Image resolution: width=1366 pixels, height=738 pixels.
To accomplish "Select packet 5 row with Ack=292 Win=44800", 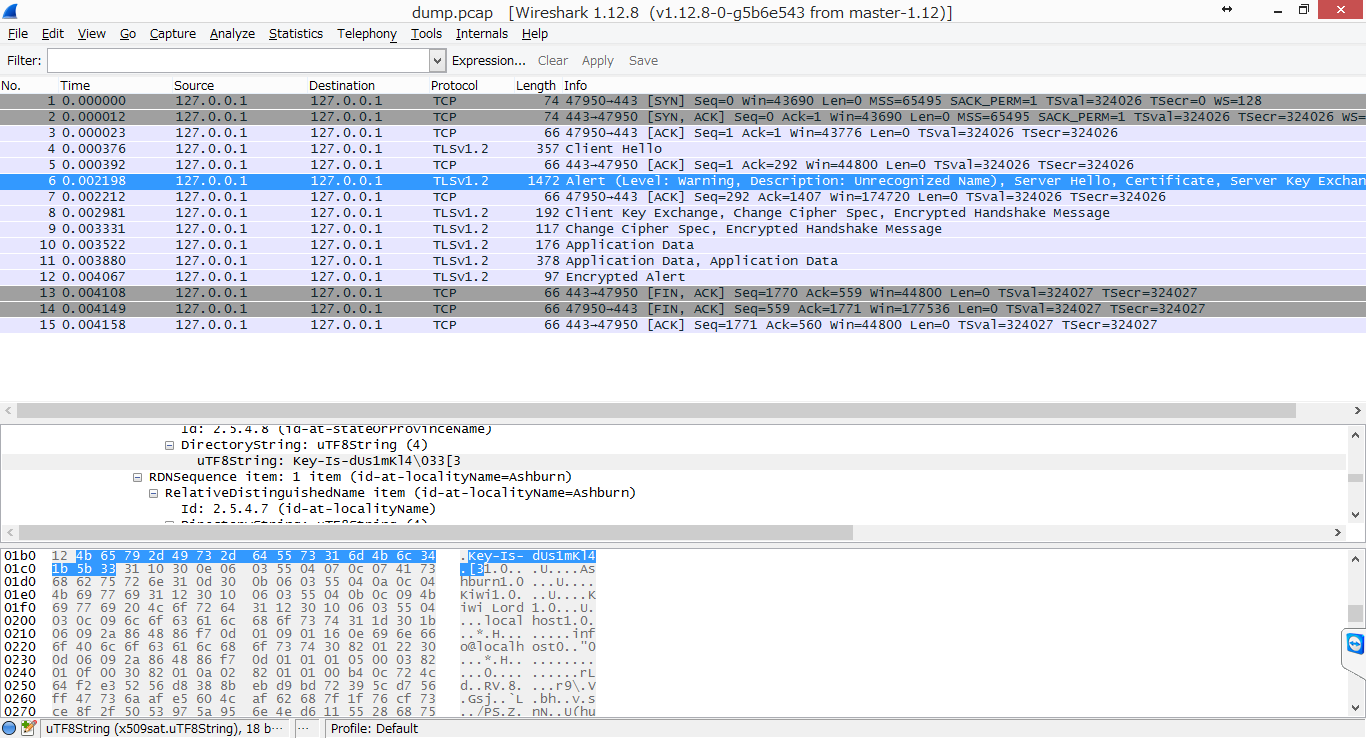I will tap(683, 165).
